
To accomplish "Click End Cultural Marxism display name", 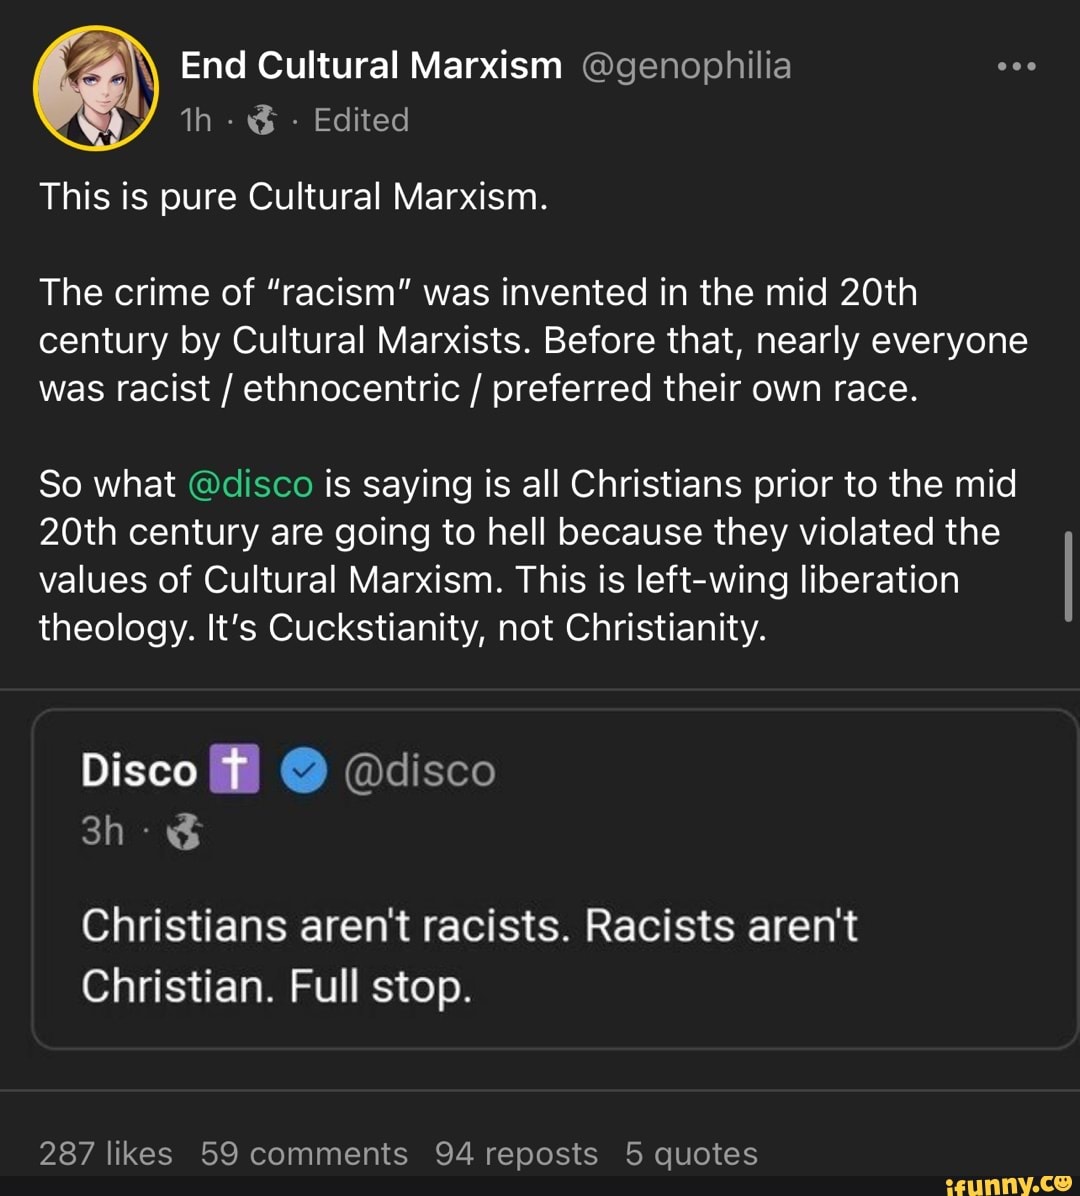I will (369, 65).
